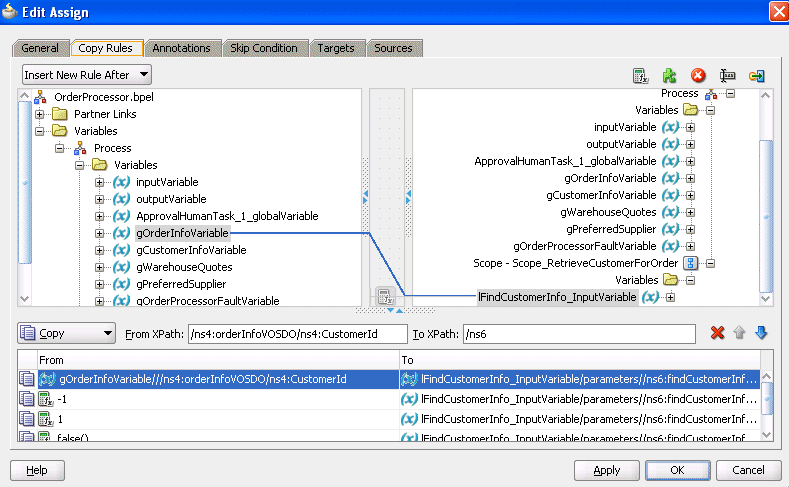Viewport: 789px width, 487px height.
Task: Click the OrderProcessor.bpel process icon
Action: [x=40, y=97]
